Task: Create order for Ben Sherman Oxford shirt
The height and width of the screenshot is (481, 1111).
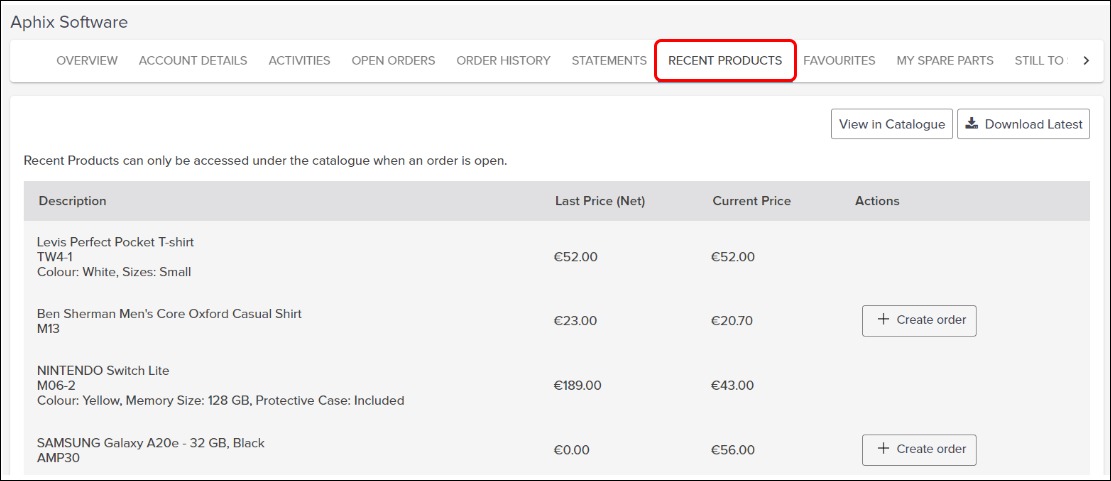Action: point(919,320)
